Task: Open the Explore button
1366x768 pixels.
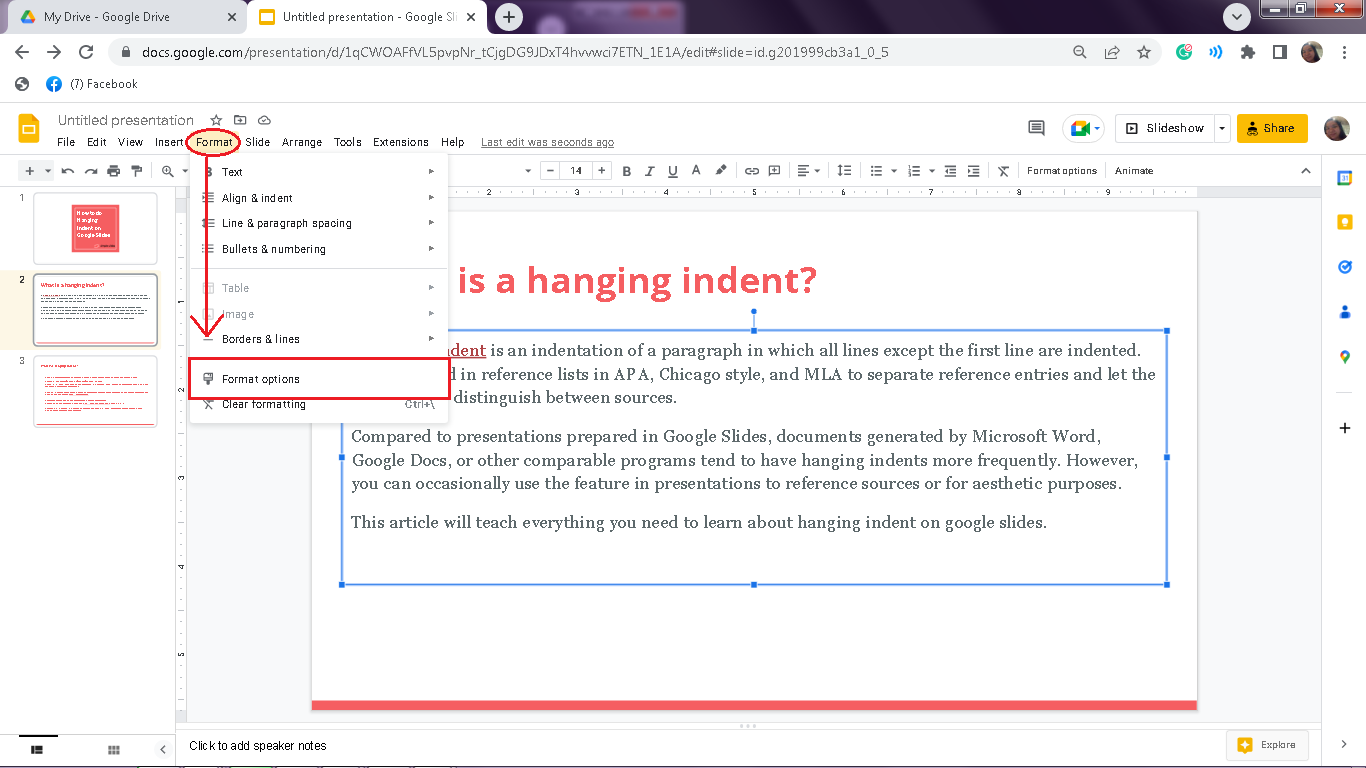Action: 1268,745
